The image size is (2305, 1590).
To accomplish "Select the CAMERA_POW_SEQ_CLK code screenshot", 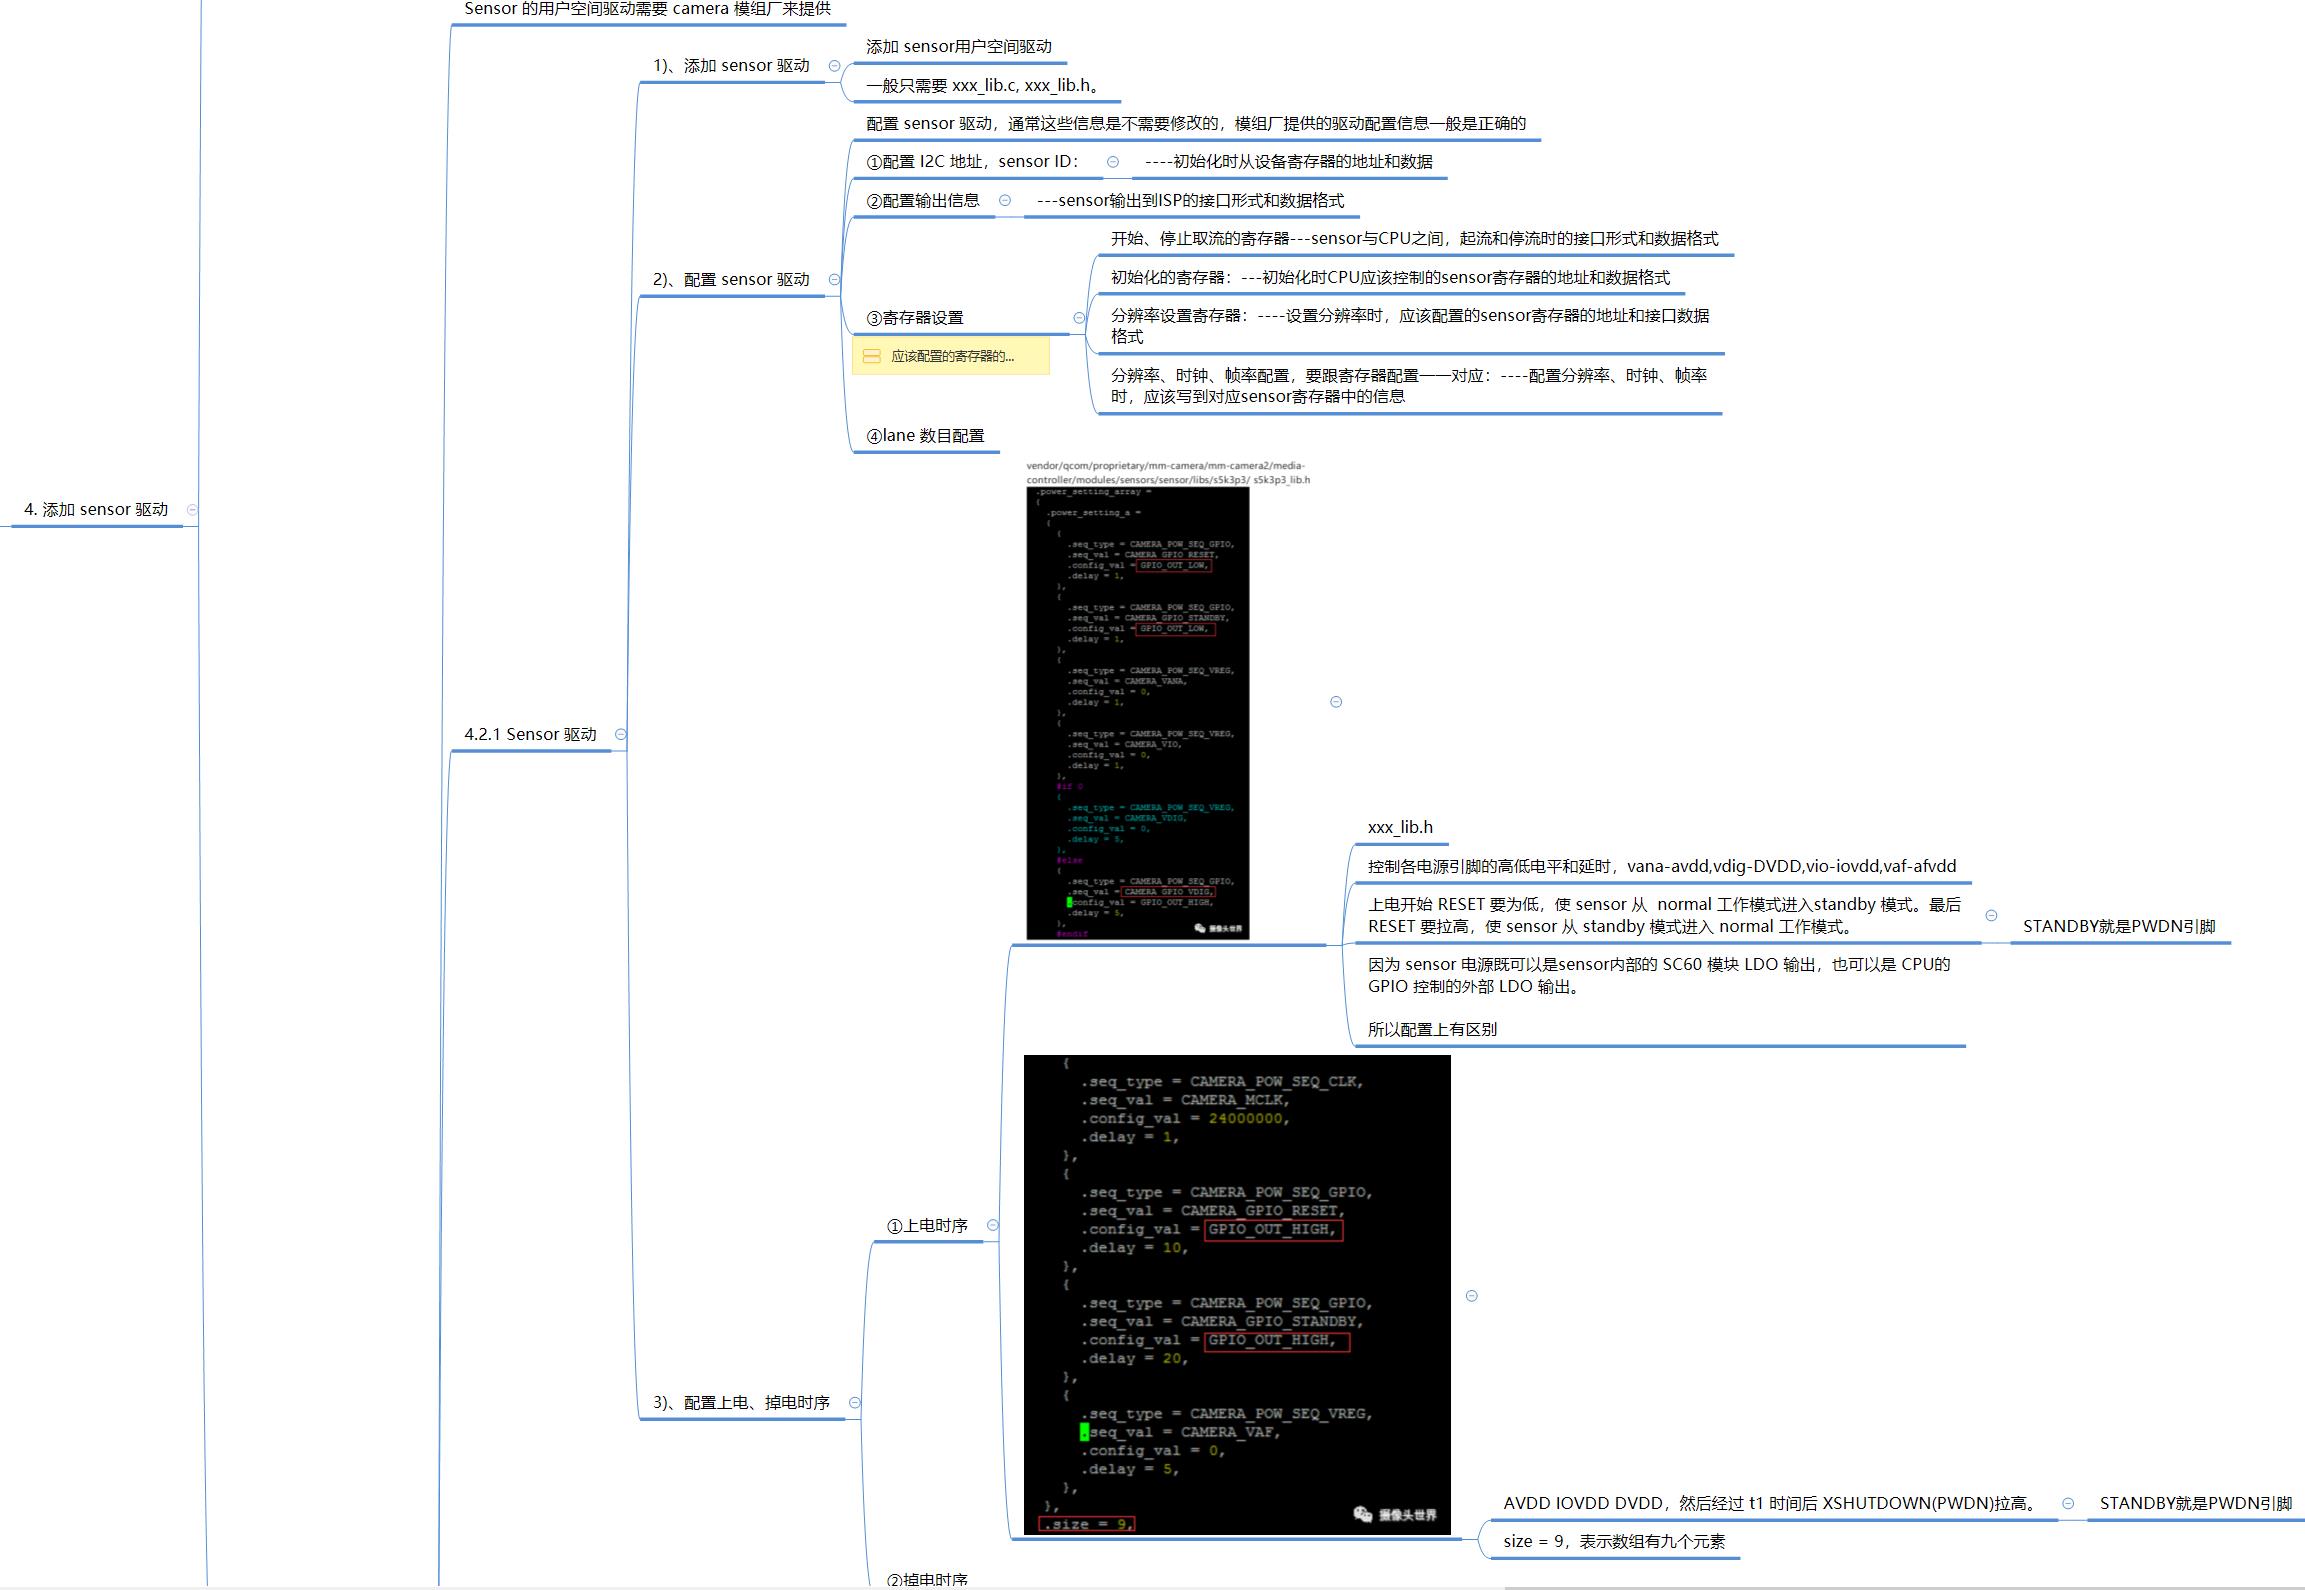I will (1236, 1295).
